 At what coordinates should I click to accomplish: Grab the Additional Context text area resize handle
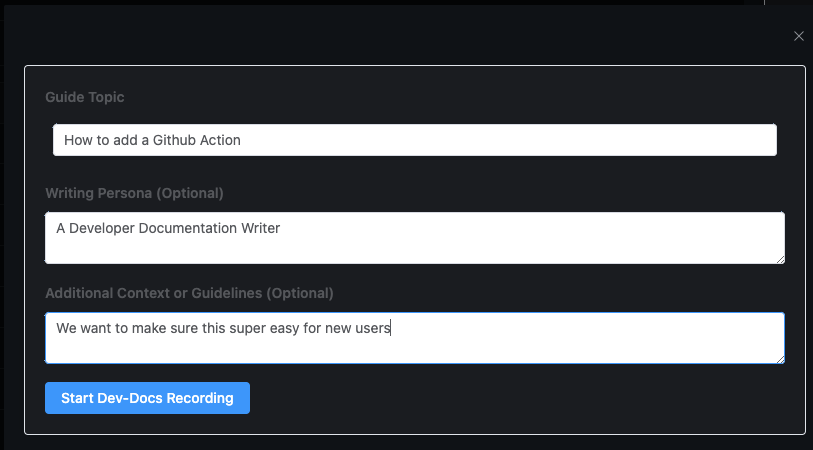(779, 358)
